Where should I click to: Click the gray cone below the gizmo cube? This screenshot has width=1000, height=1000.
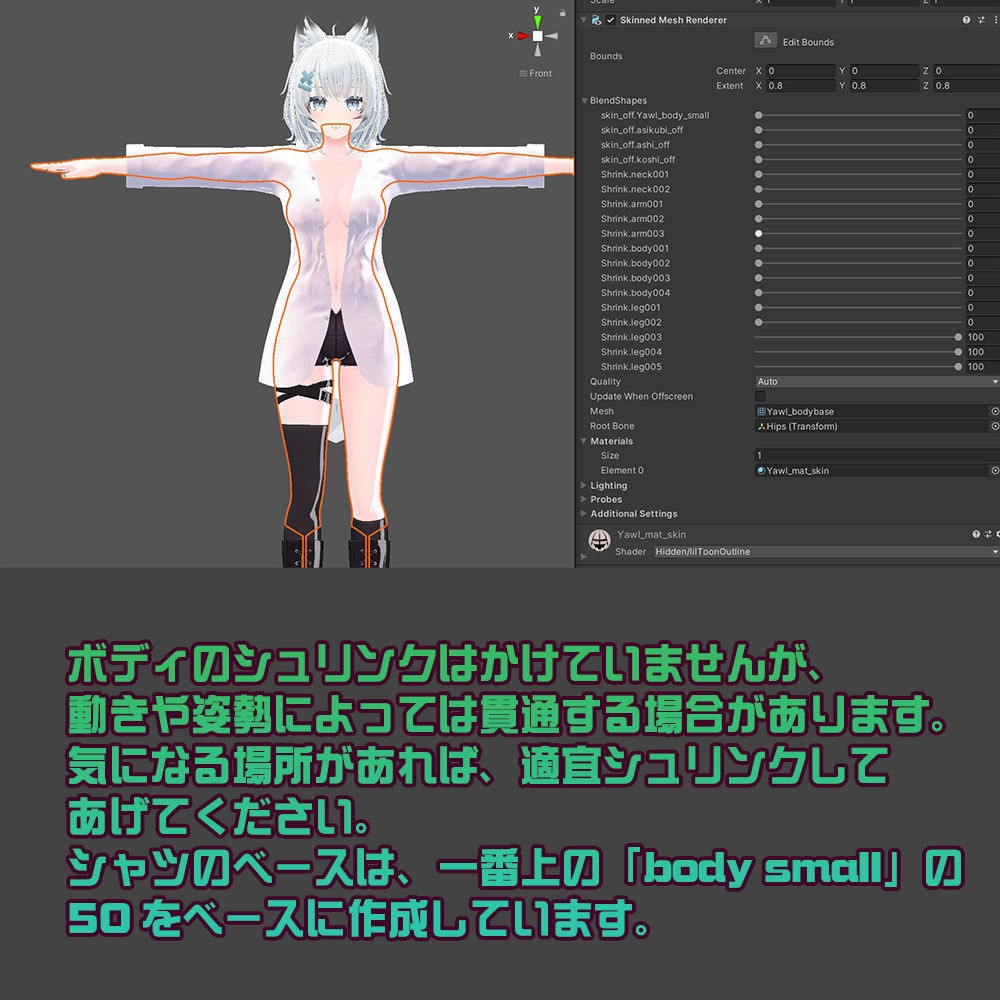pos(538,49)
